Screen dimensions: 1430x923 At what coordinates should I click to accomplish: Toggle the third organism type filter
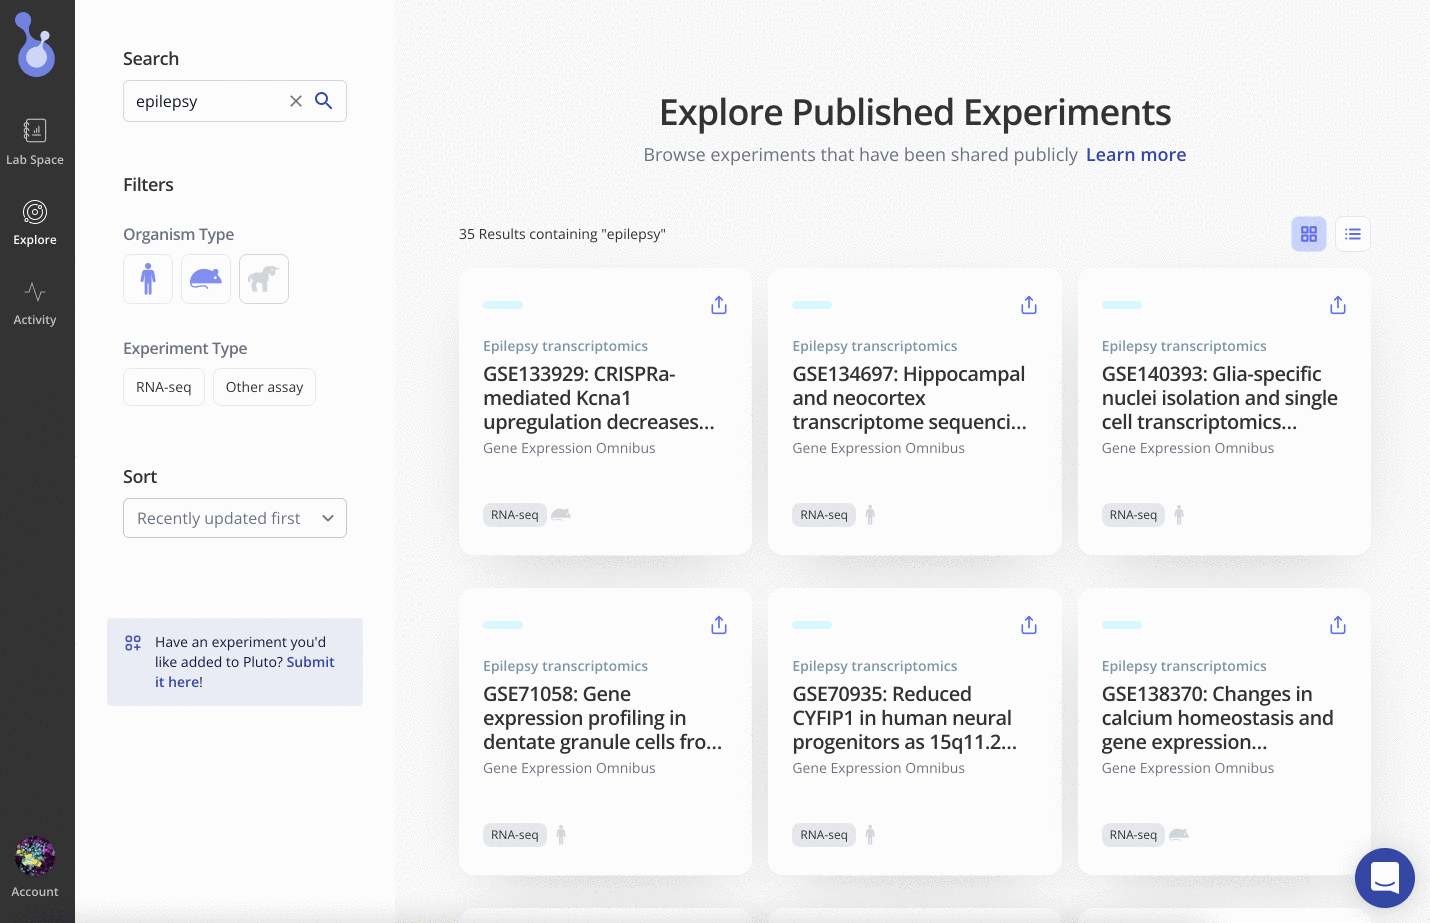pos(264,279)
